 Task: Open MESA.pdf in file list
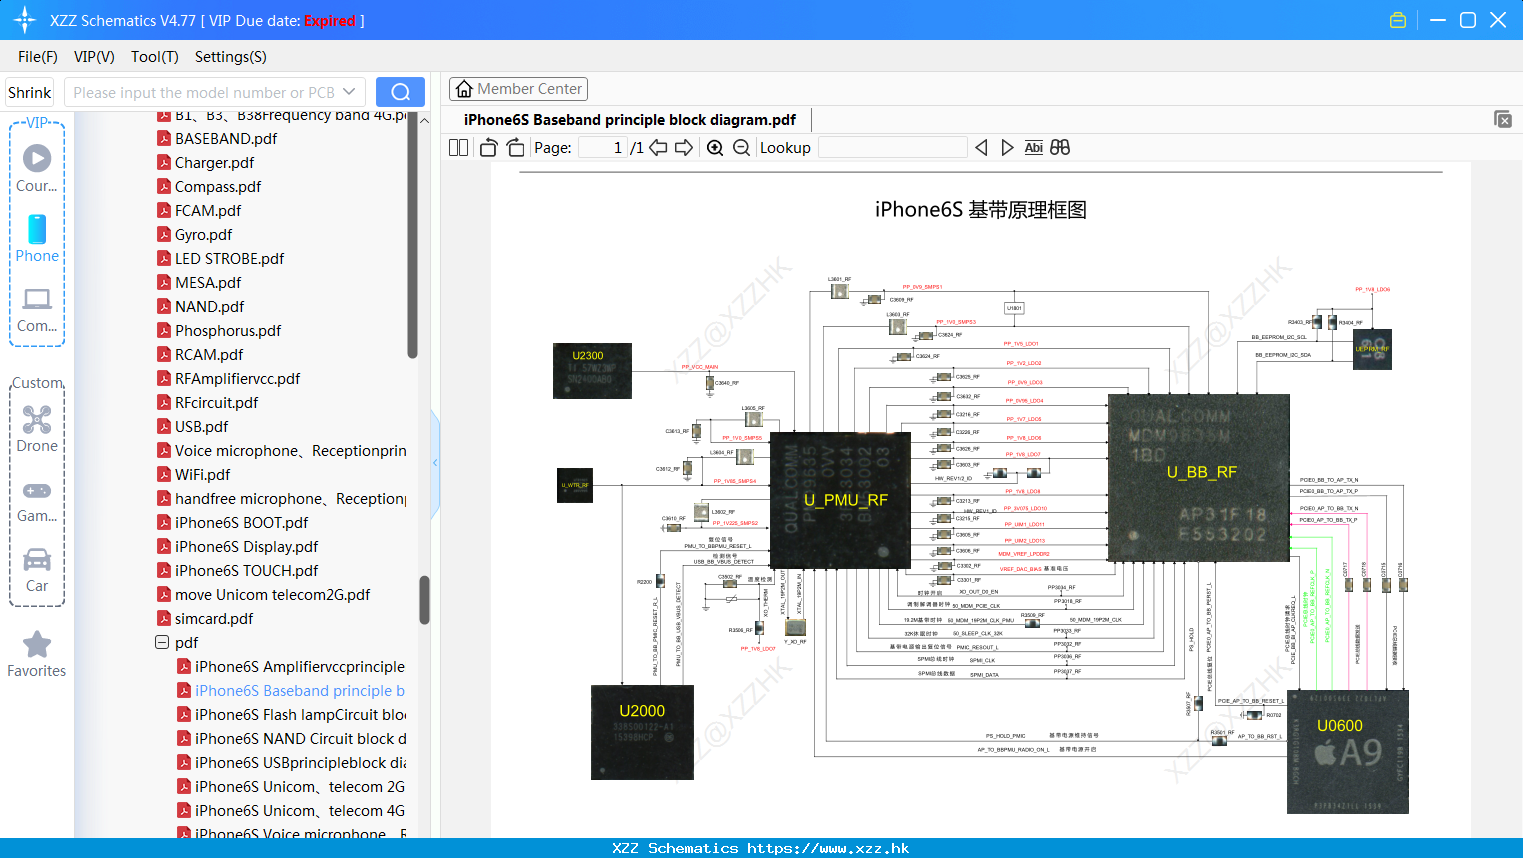[x=208, y=283]
